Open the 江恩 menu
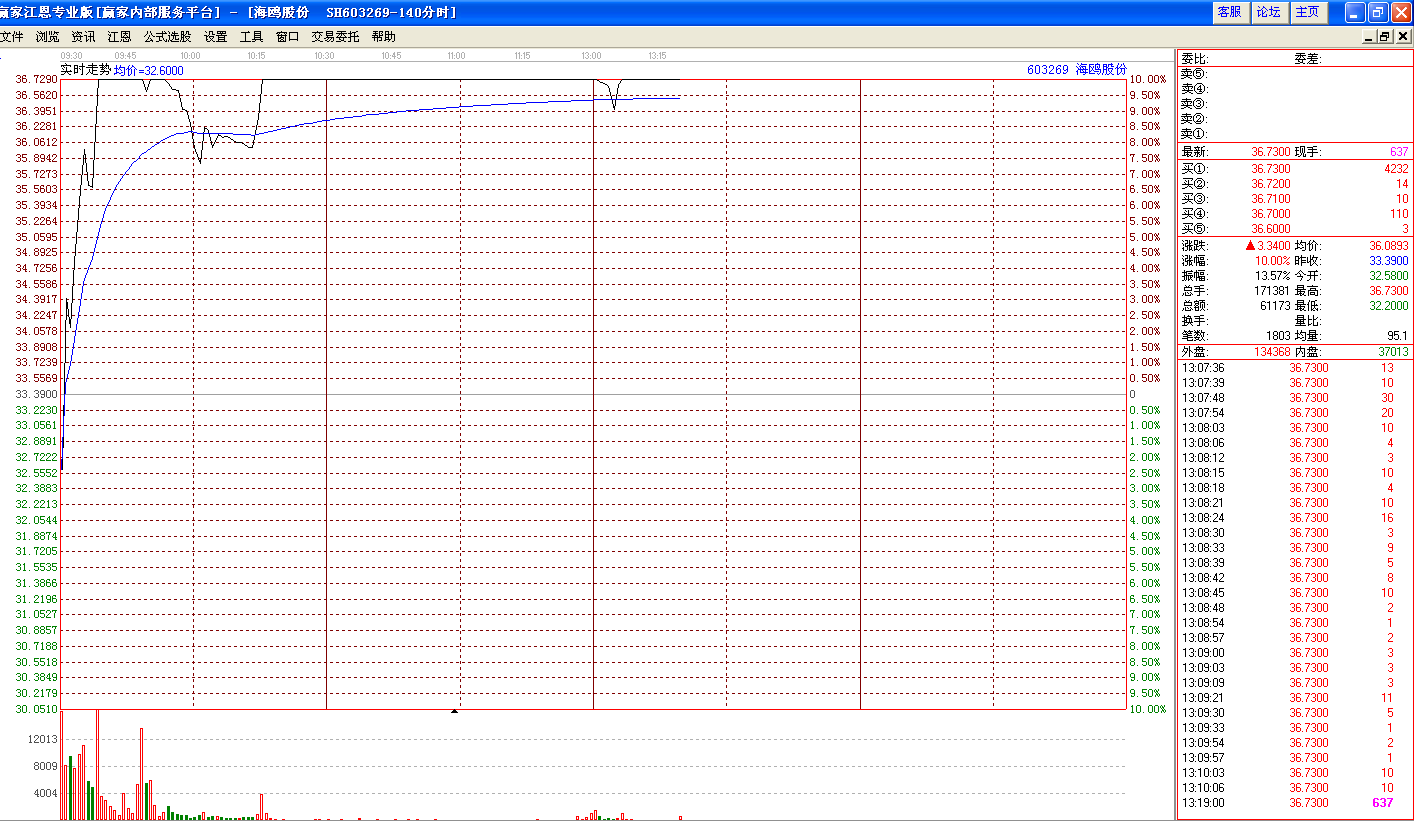This screenshot has height=821, width=1414. click(119, 37)
